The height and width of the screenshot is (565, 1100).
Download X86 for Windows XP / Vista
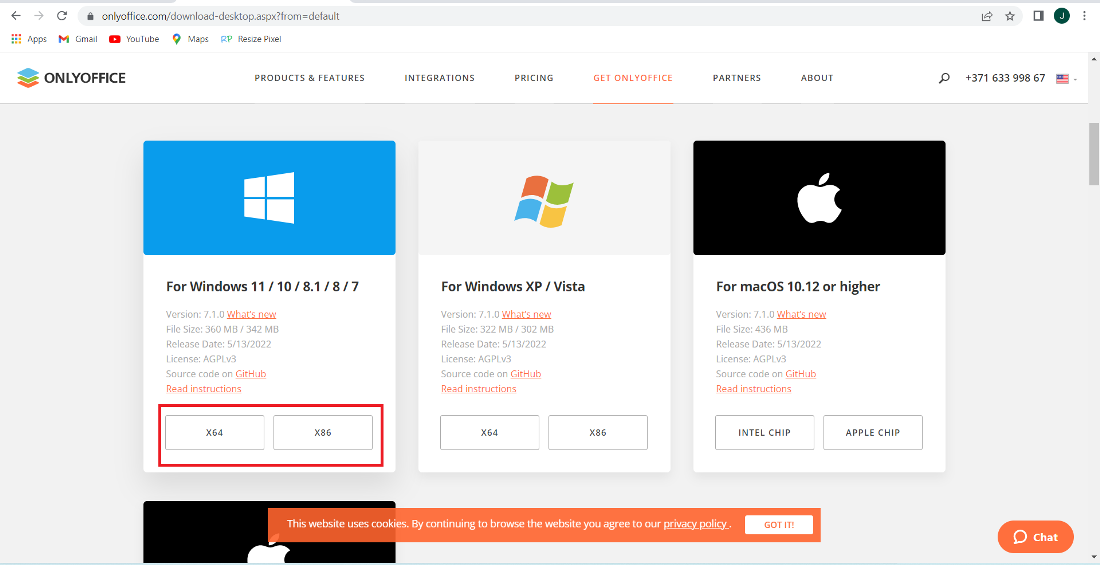(x=598, y=432)
